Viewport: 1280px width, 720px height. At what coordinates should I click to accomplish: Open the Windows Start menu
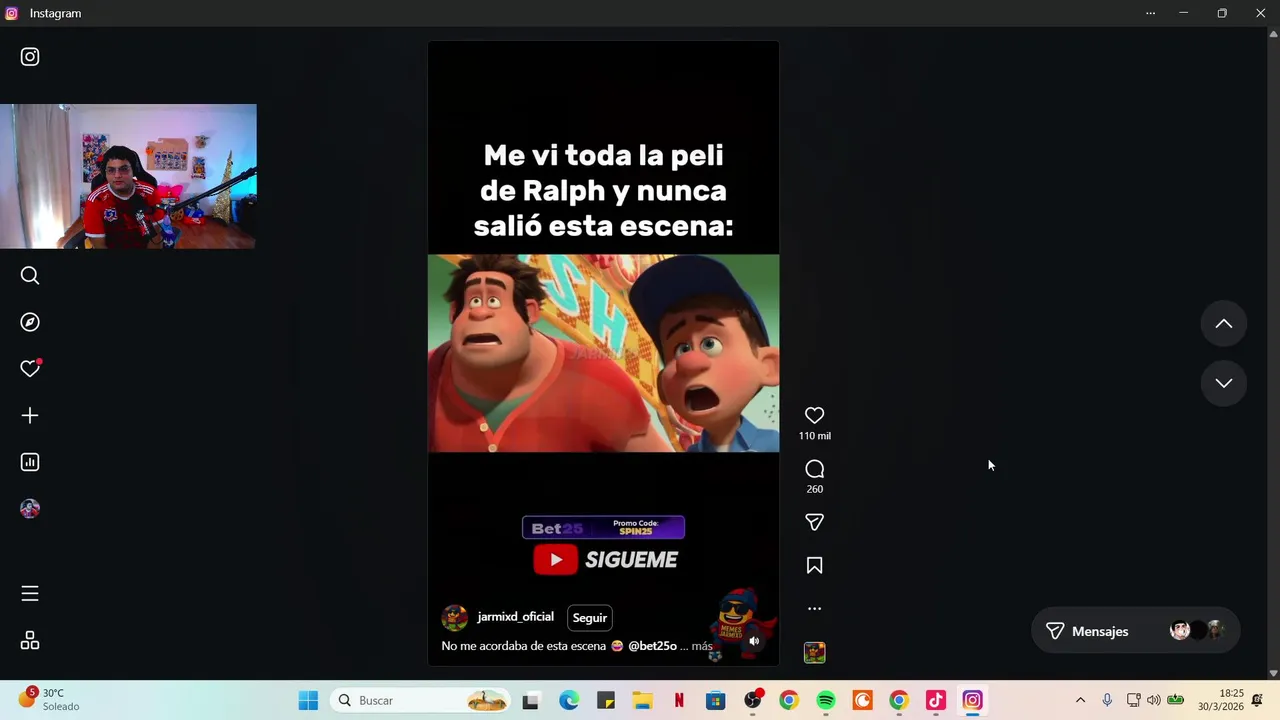coord(308,700)
